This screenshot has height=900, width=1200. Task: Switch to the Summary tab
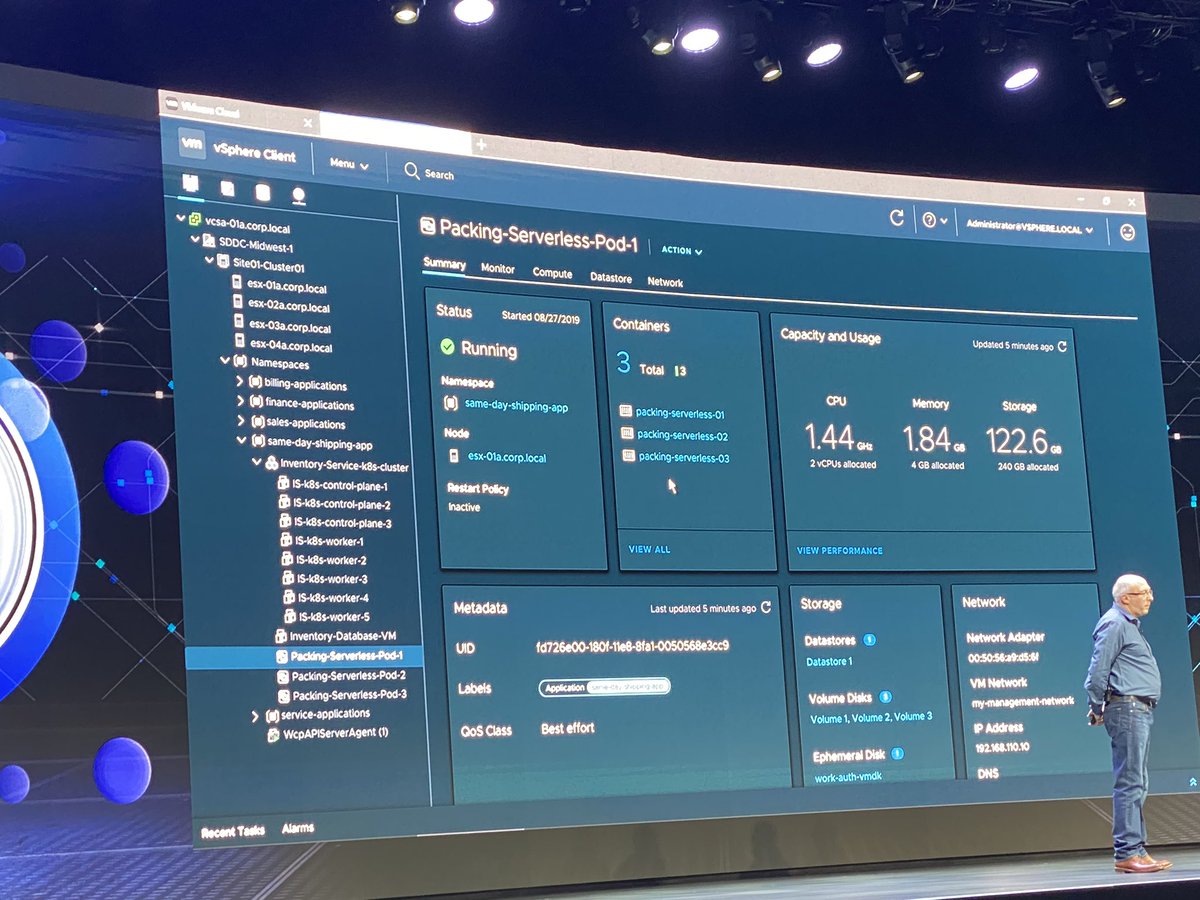[x=444, y=264]
